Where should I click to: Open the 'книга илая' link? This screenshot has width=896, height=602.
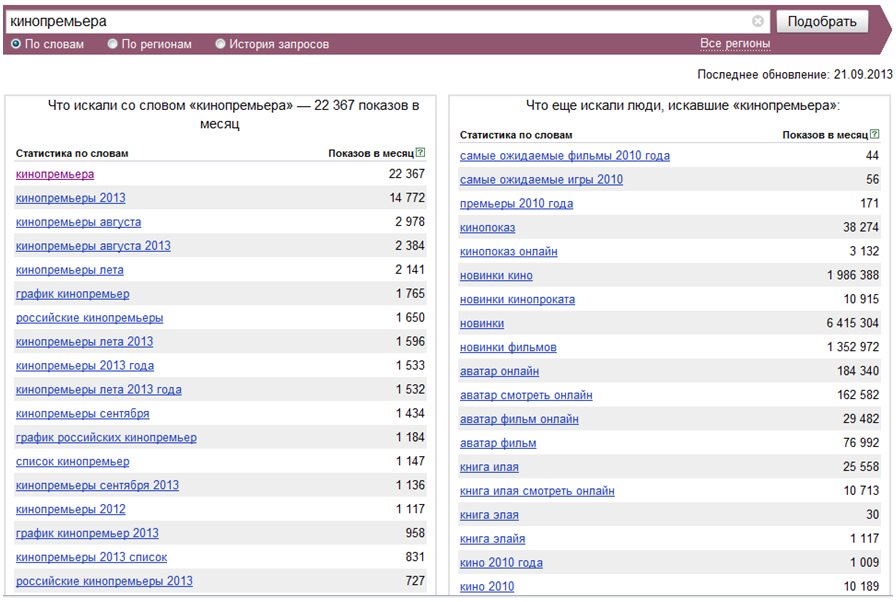tap(489, 467)
